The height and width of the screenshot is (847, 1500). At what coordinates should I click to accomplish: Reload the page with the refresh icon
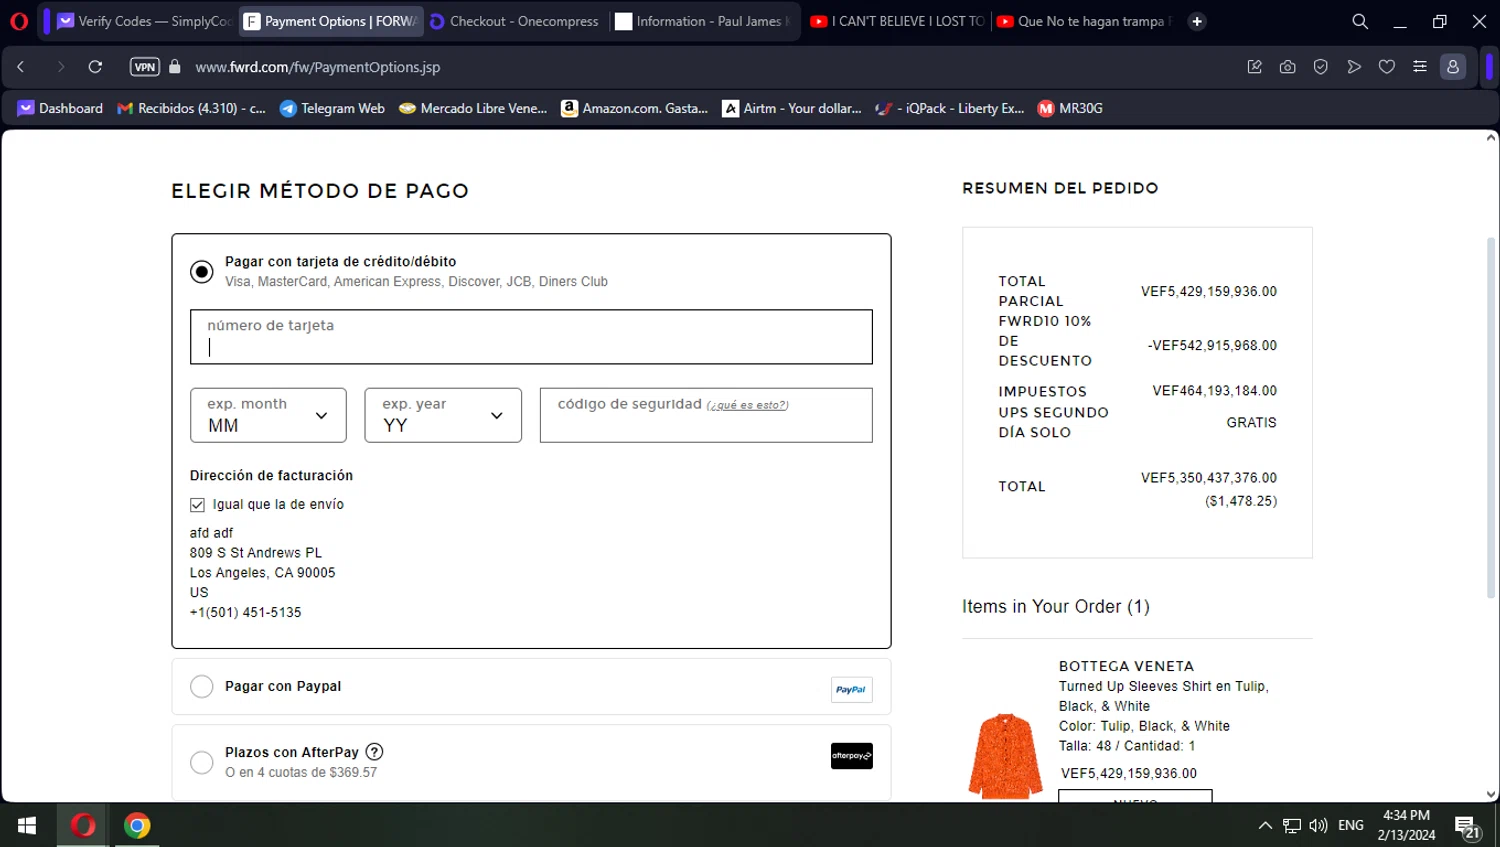point(95,67)
